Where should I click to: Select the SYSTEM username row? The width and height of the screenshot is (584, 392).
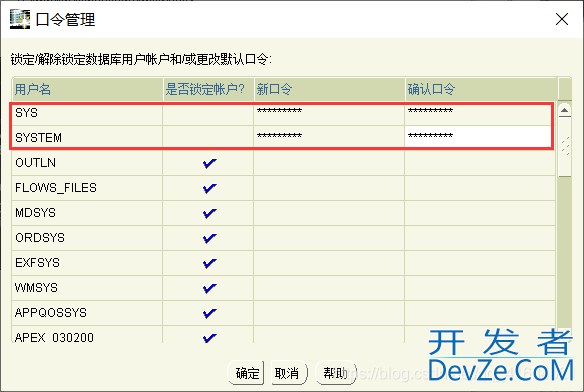tap(87, 137)
